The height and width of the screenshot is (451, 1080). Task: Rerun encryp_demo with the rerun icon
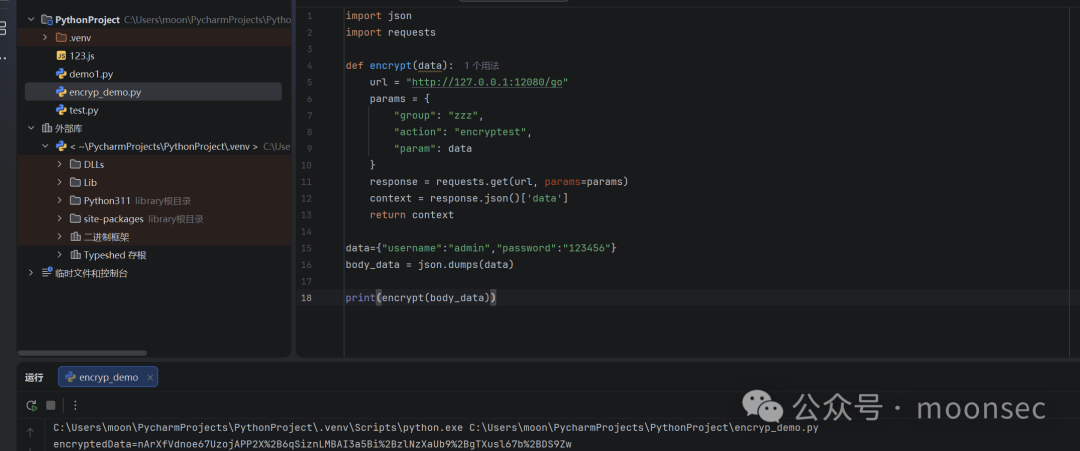point(31,406)
